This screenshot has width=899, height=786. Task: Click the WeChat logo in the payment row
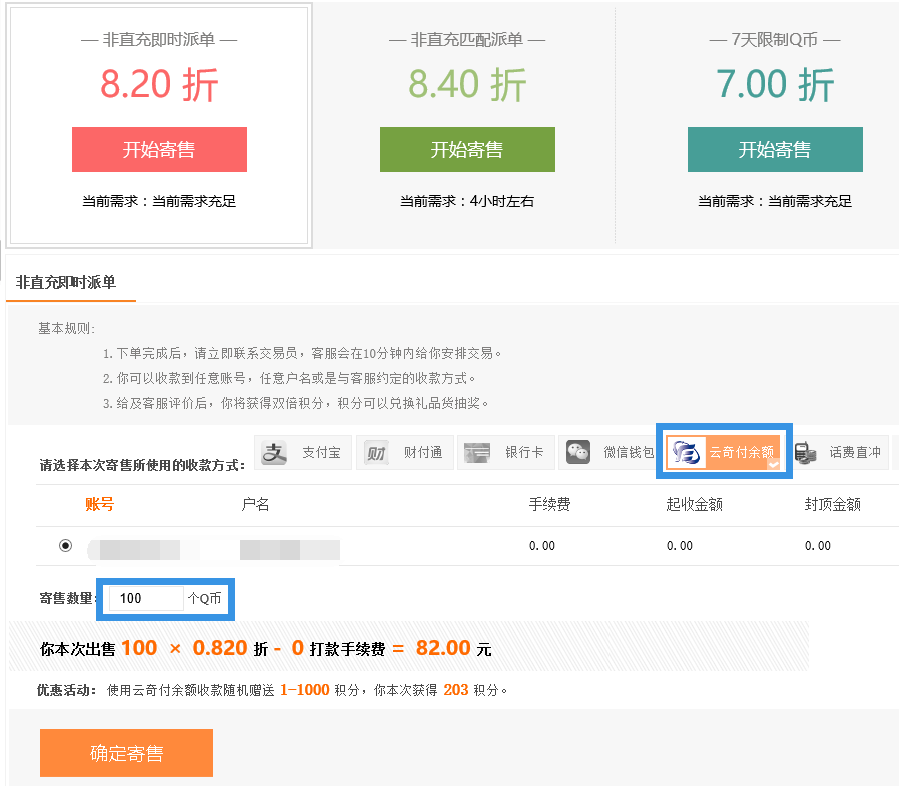(576, 452)
